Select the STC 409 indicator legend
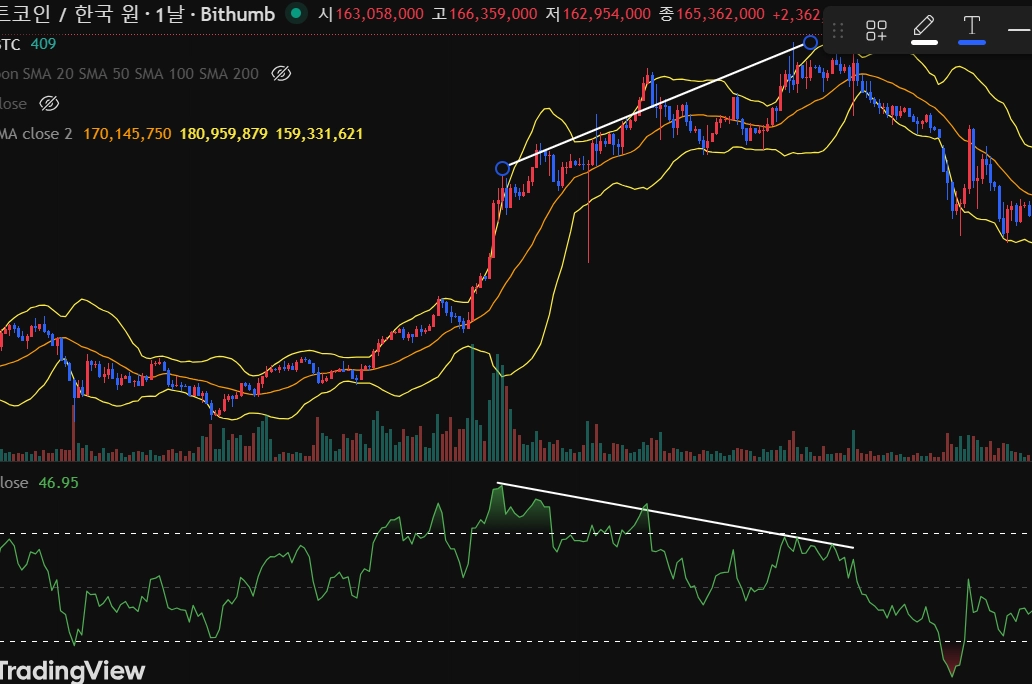1032x684 pixels. pyautogui.click(x=28, y=44)
